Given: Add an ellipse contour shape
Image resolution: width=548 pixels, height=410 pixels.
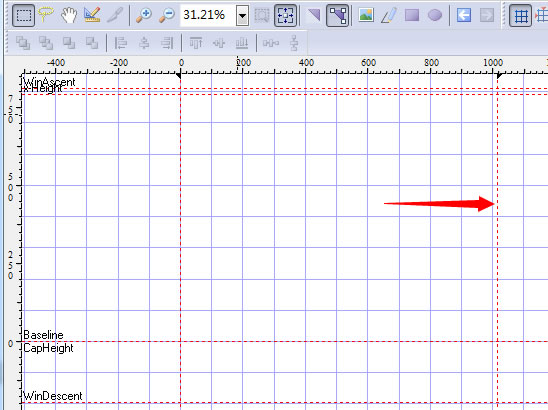Looking at the screenshot, I should tap(435, 15).
